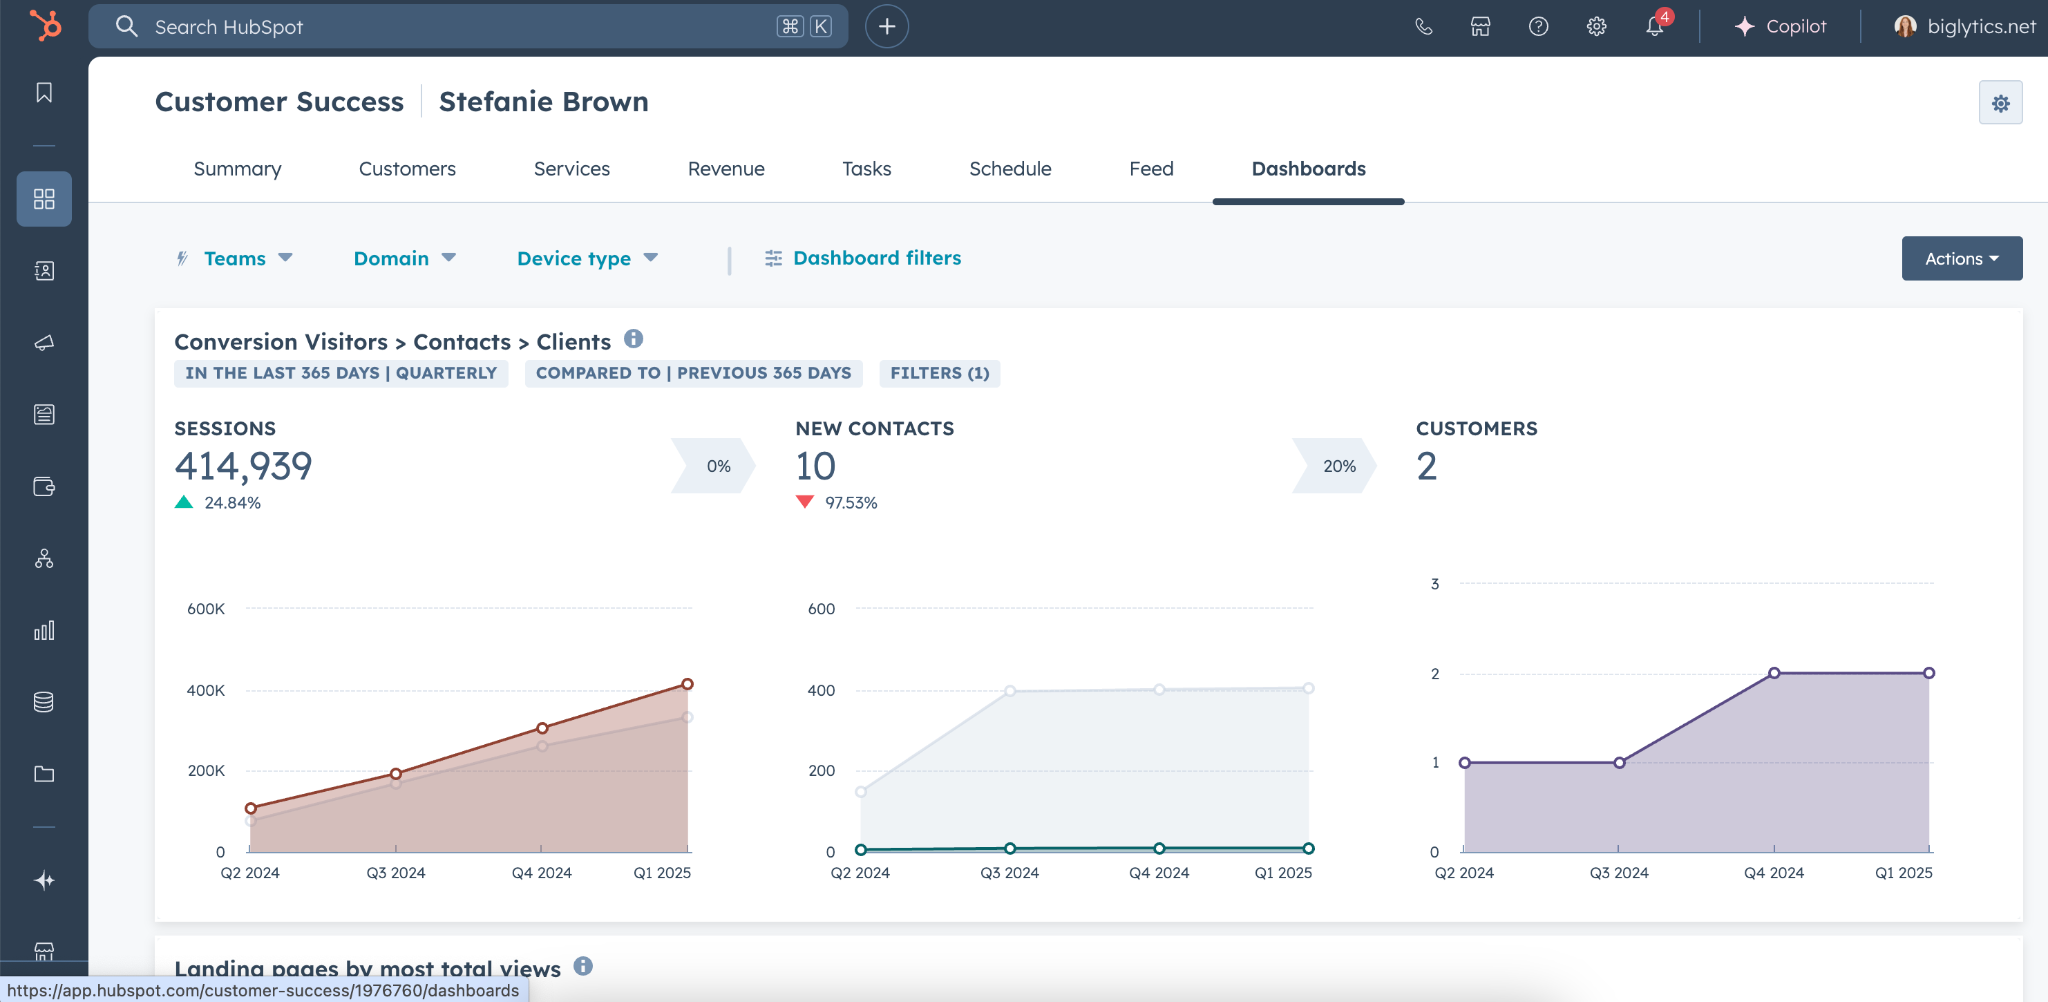Open Library folder sidebar icon
Viewport: 2048px width, 1002px height.
pos(44,774)
